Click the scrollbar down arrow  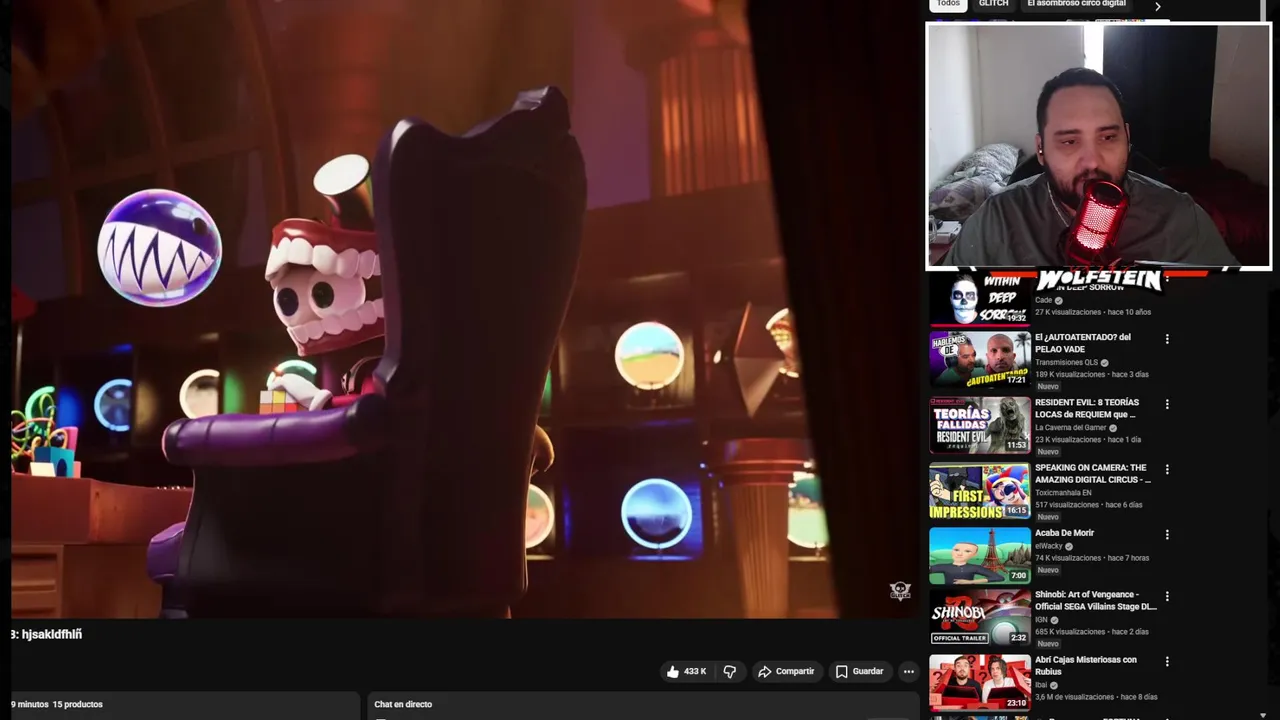1263,715
